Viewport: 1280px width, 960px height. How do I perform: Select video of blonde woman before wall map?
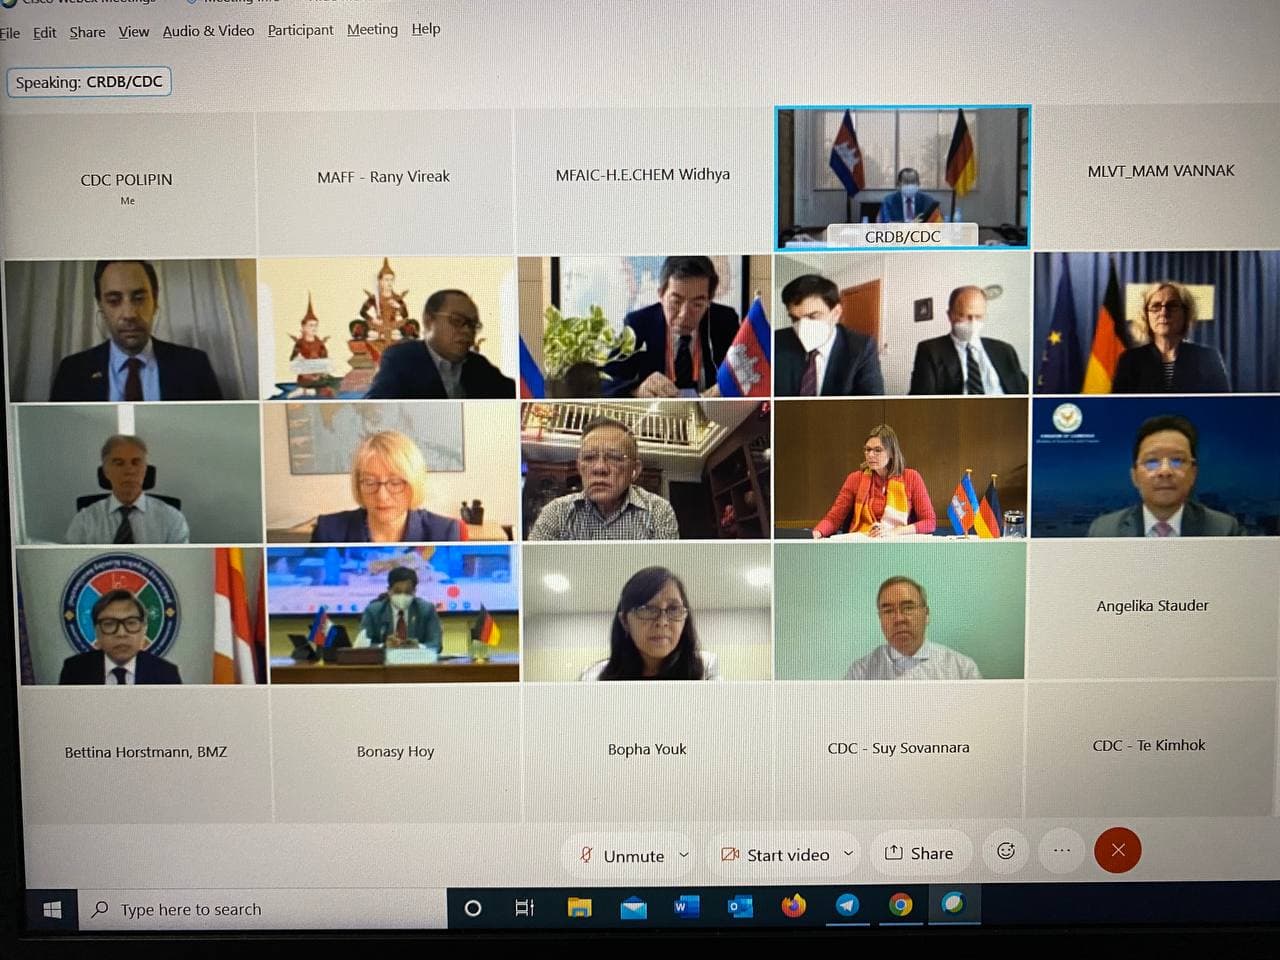click(x=391, y=472)
